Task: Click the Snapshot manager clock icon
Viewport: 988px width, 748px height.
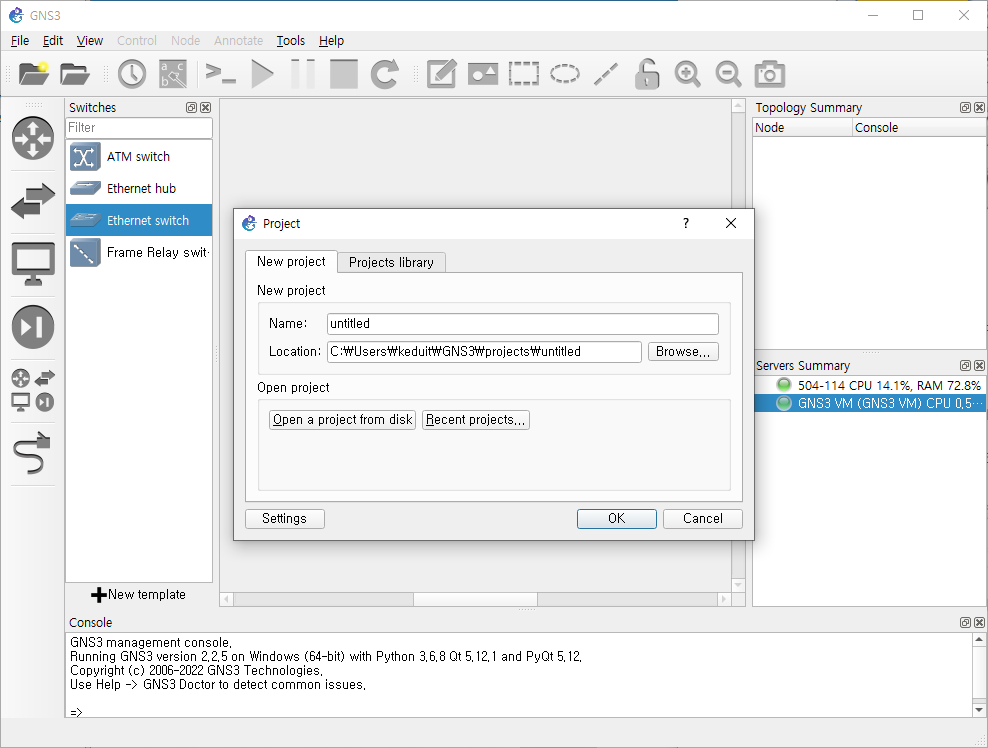Action: (x=132, y=74)
